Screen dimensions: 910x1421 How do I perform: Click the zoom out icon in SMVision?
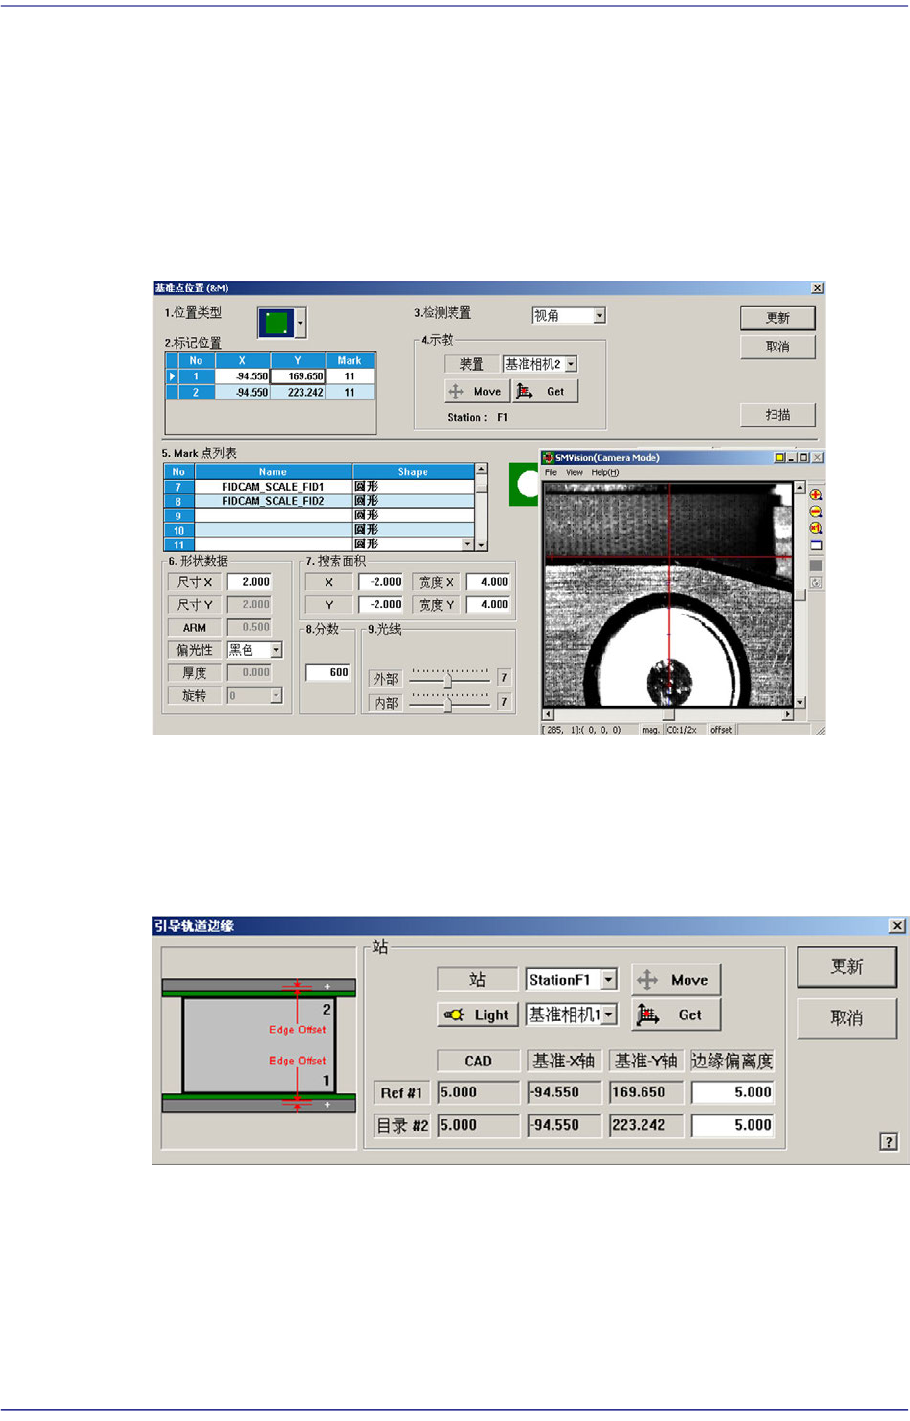point(816,511)
